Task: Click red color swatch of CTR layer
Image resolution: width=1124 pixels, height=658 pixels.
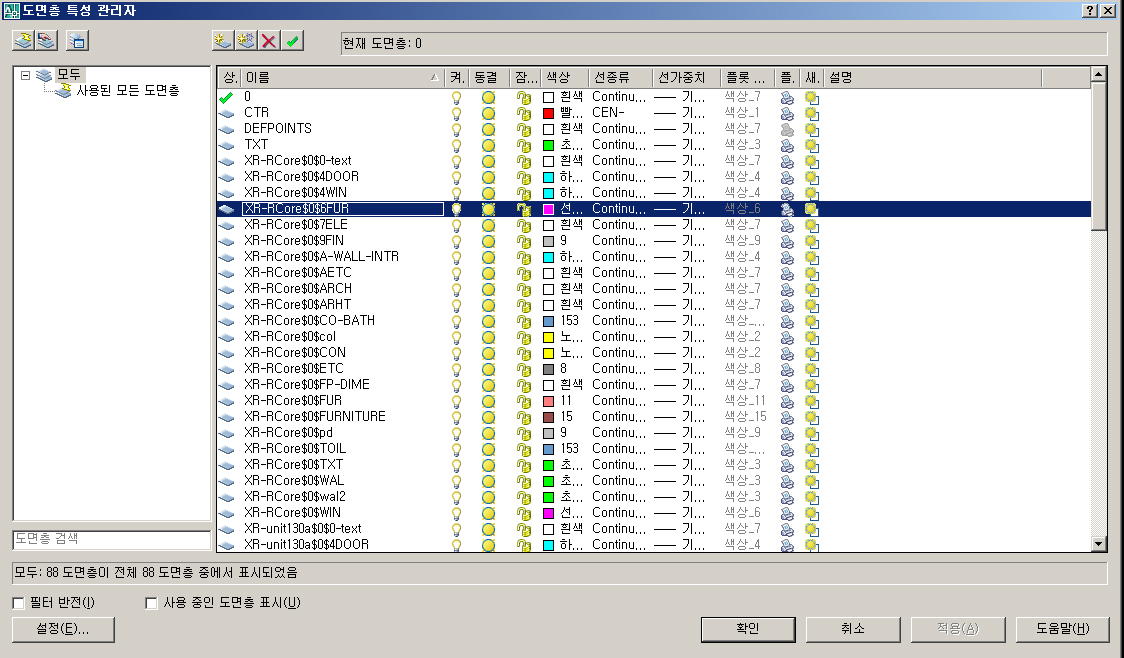Action: click(x=548, y=113)
